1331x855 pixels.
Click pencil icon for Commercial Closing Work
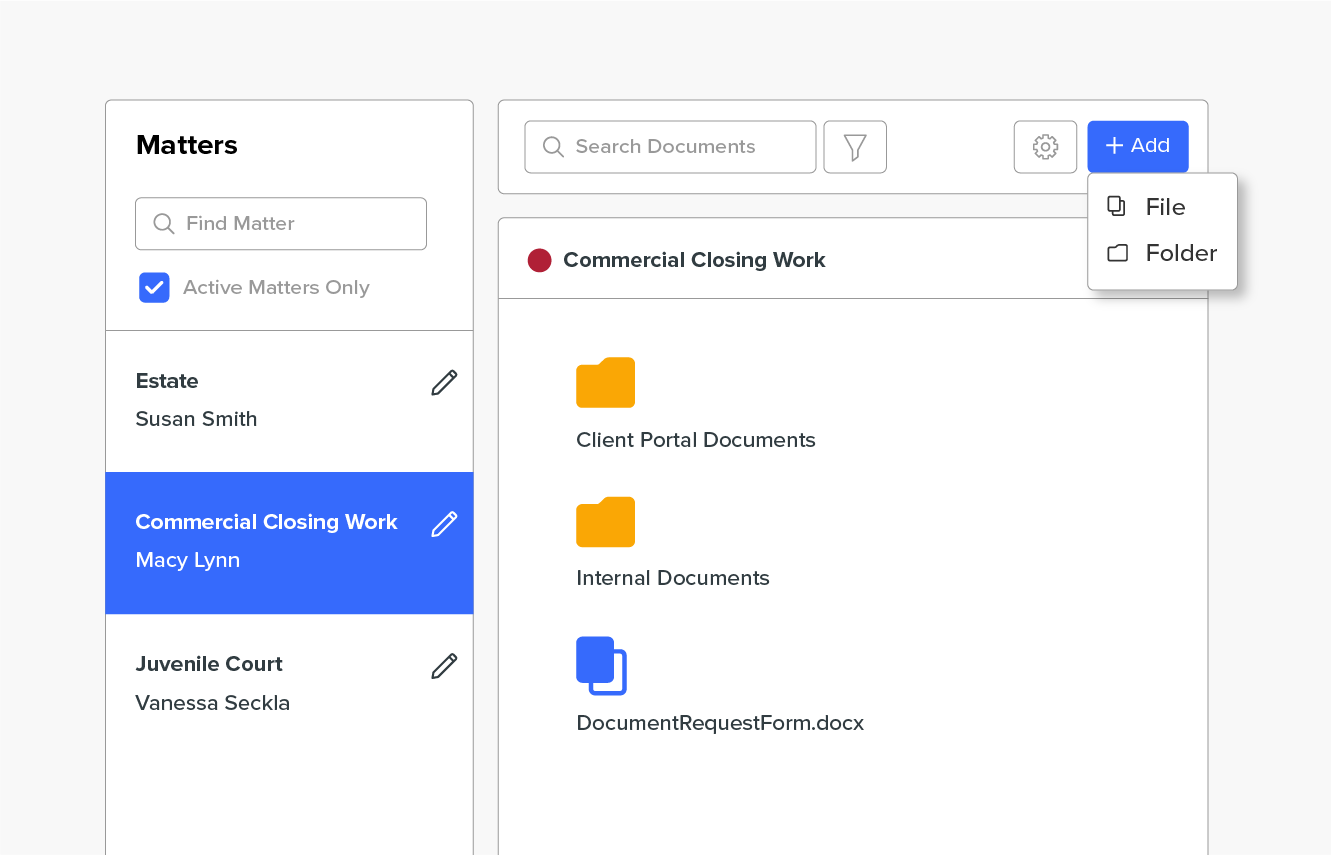444,523
